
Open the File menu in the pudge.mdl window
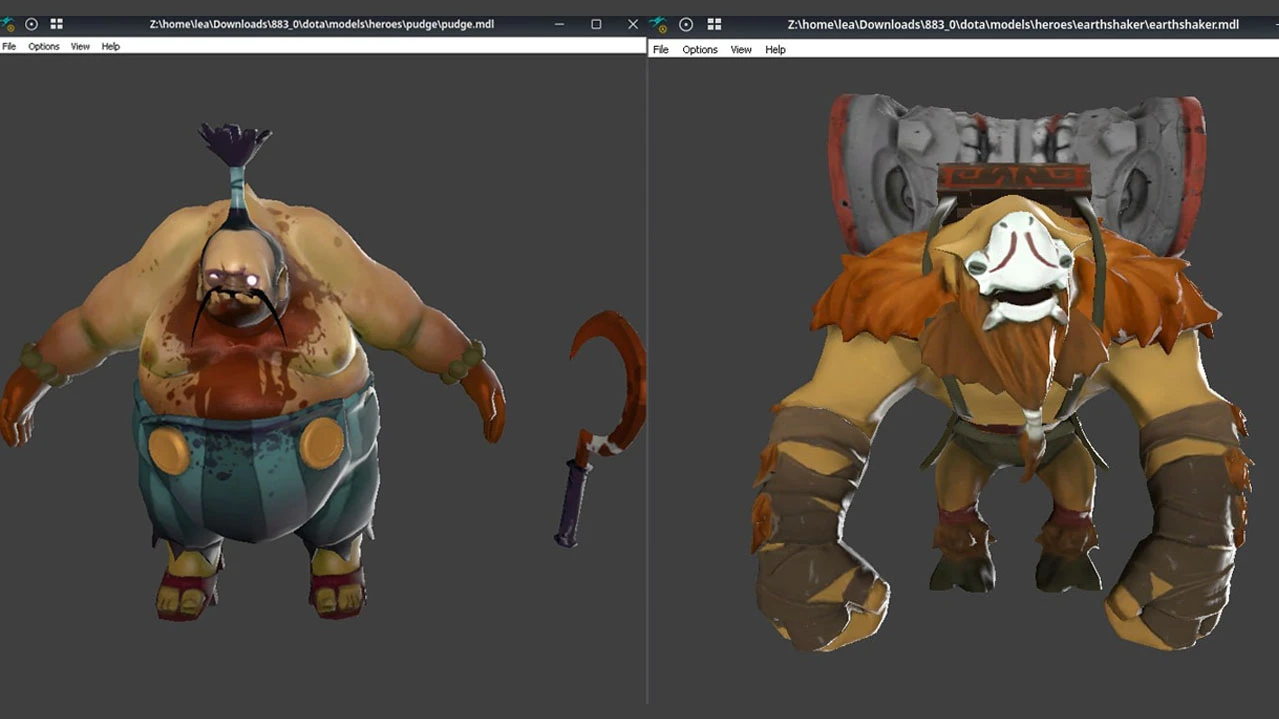(9, 46)
